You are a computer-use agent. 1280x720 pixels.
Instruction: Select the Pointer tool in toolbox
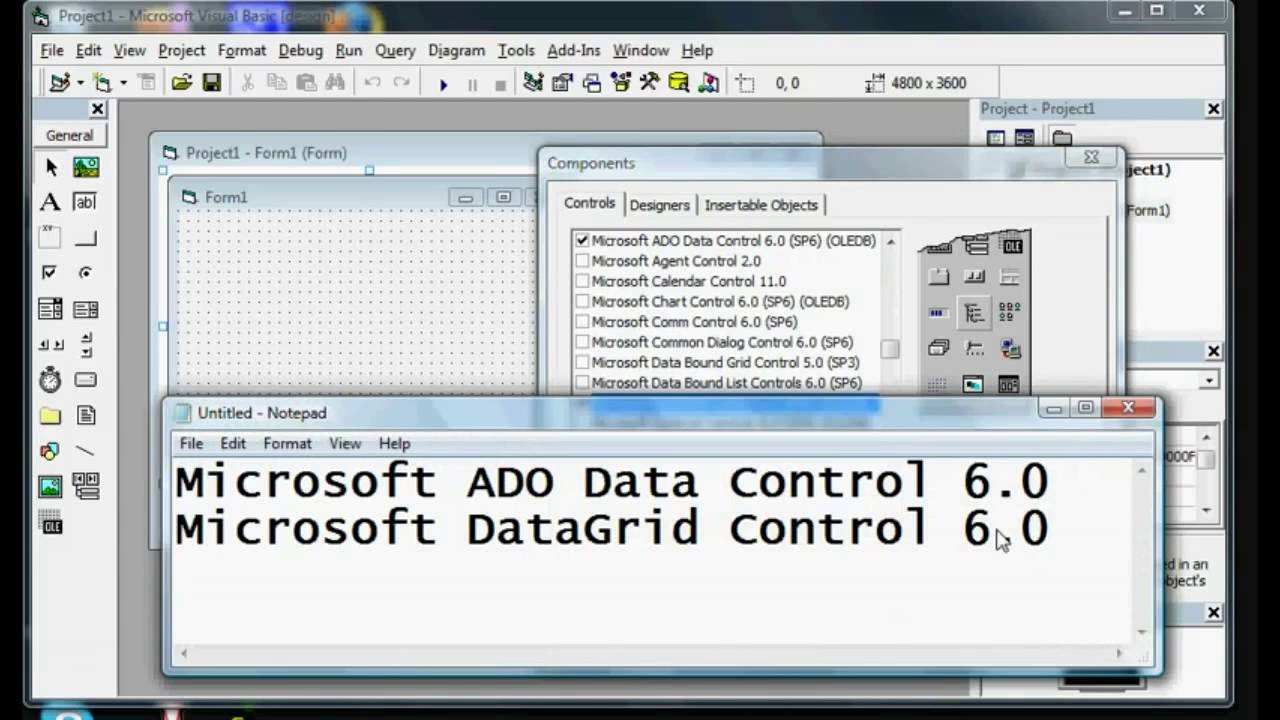50,167
